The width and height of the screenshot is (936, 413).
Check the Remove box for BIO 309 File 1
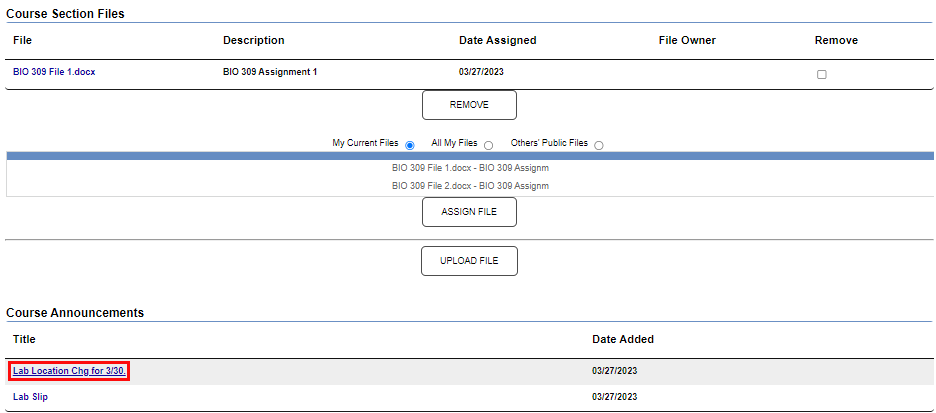coord(822,75)
